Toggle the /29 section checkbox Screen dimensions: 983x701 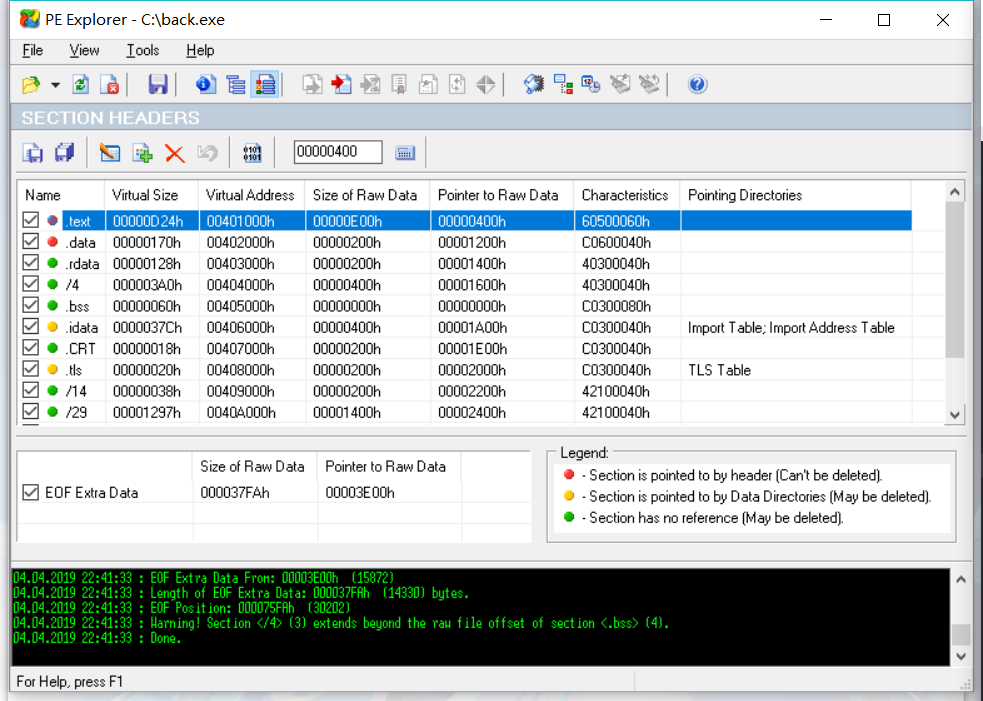[31, 412]
